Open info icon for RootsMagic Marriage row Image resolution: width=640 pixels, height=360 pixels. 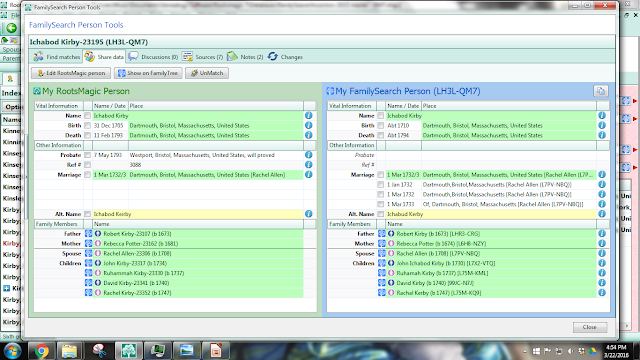[x=309, y=175]
